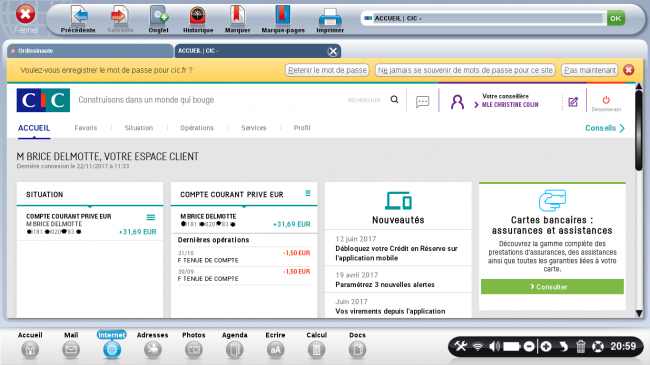Viewport: 650px width, 365px height.
Task: Open the Accueil home dock icon
Action: tap(30, 350)
